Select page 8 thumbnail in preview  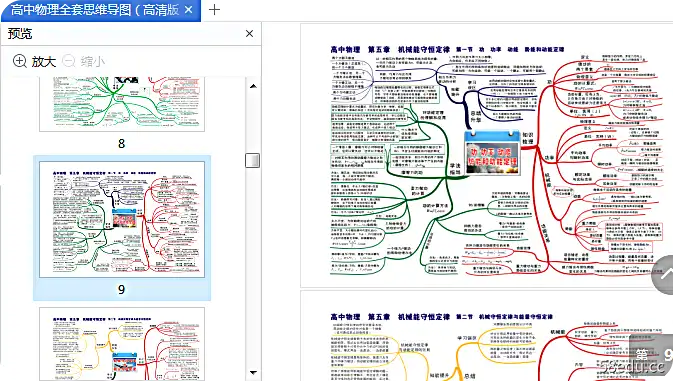click(x=122, y=104)
